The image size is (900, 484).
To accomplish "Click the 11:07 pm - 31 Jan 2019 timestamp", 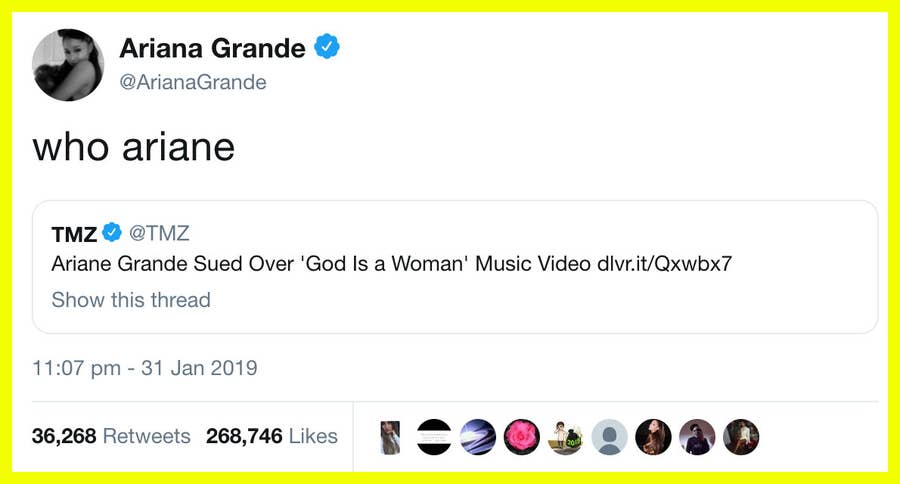I will tap(145, 368).
